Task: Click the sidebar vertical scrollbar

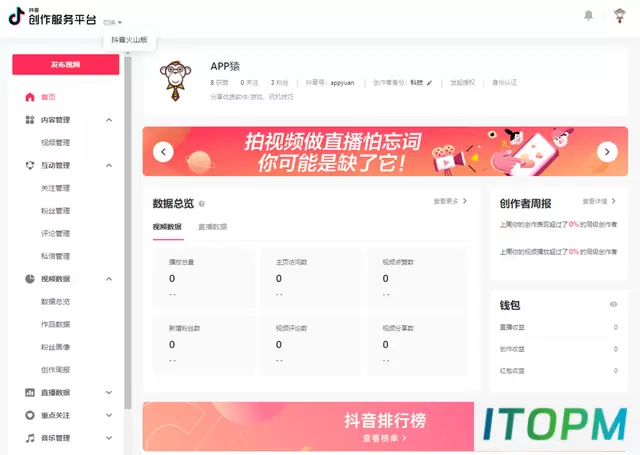Action: coord(128,233)
